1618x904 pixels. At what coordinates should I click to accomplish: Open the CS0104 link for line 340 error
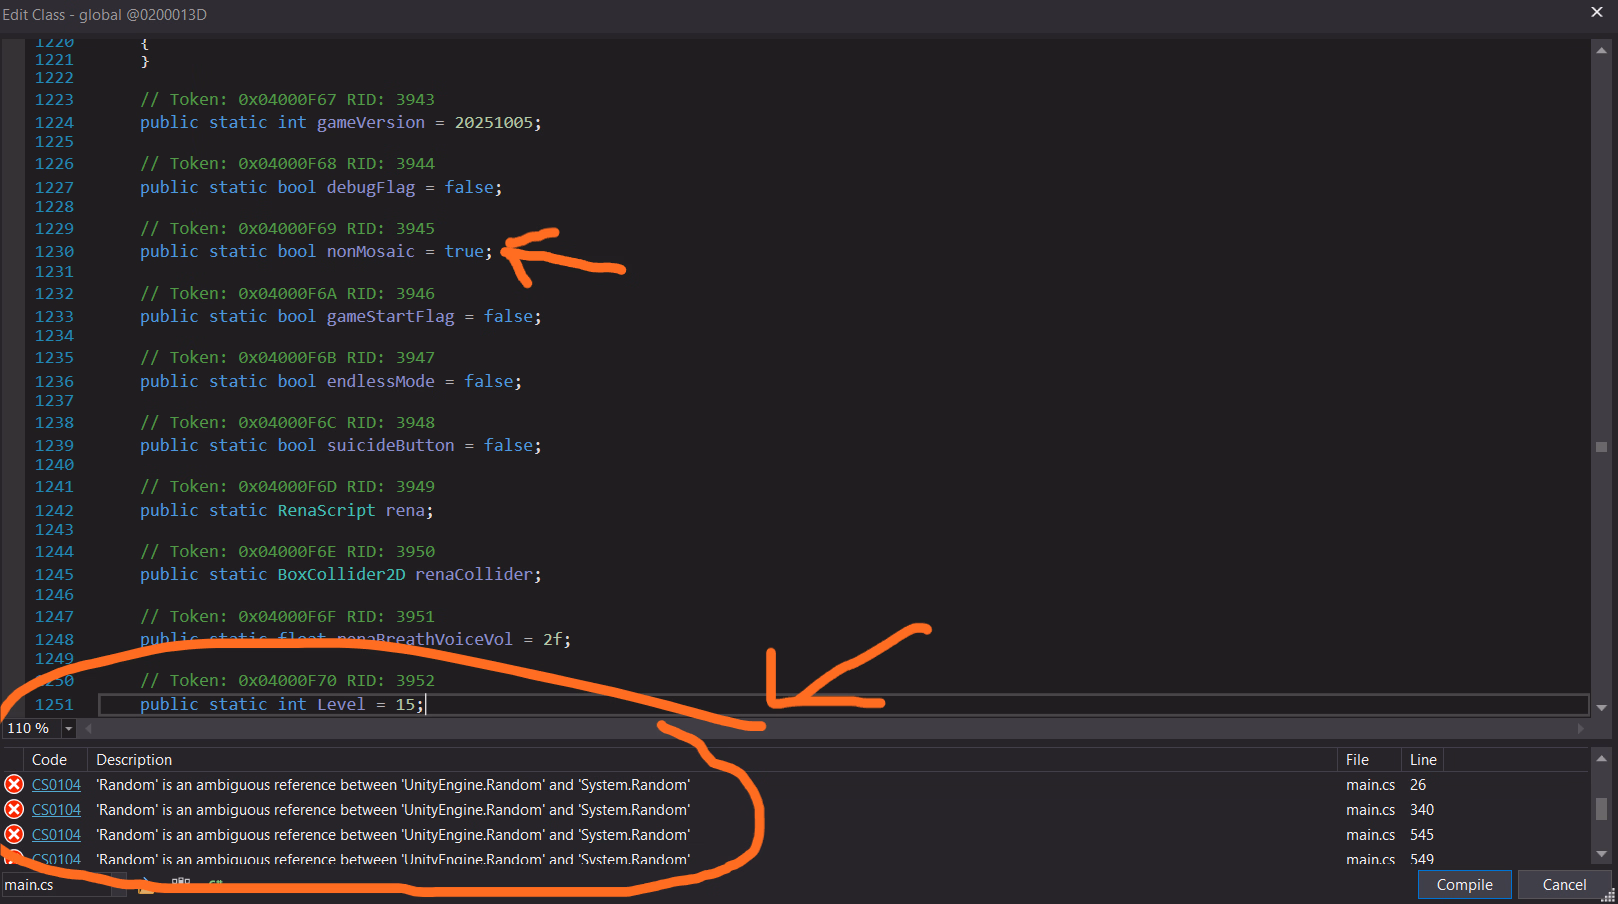point(56,810)
